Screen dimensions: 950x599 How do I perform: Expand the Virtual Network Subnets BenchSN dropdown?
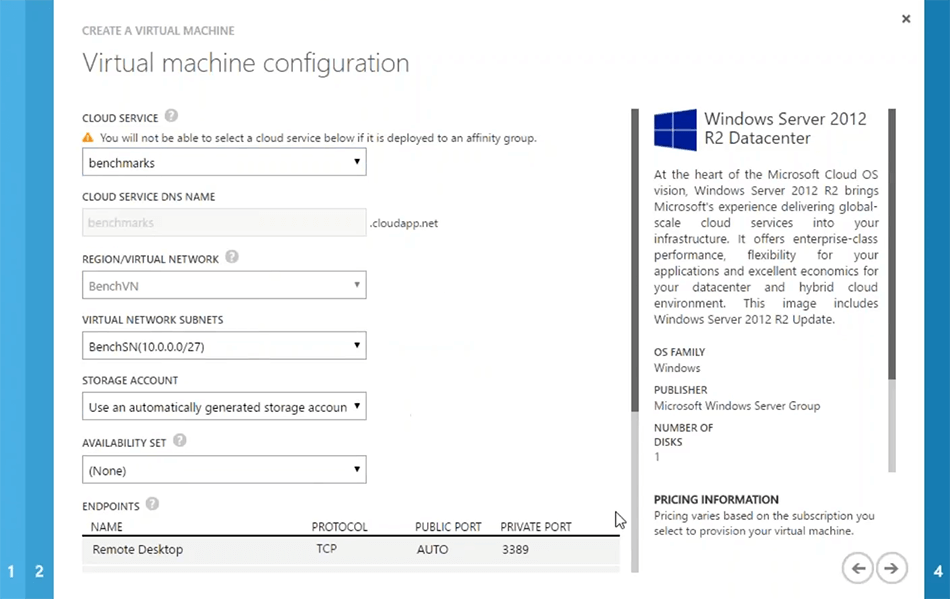(x=224, y=346)
